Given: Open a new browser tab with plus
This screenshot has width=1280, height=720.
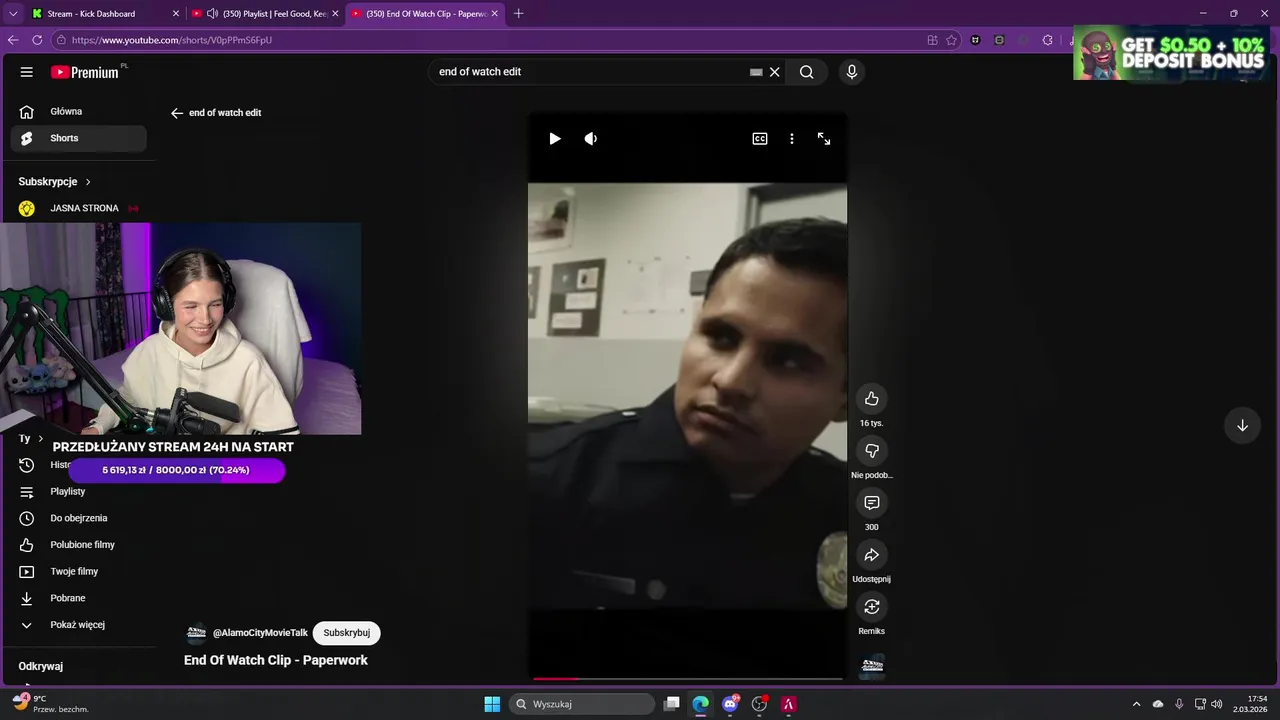Looking at the screenshot, I should [518, 14].
